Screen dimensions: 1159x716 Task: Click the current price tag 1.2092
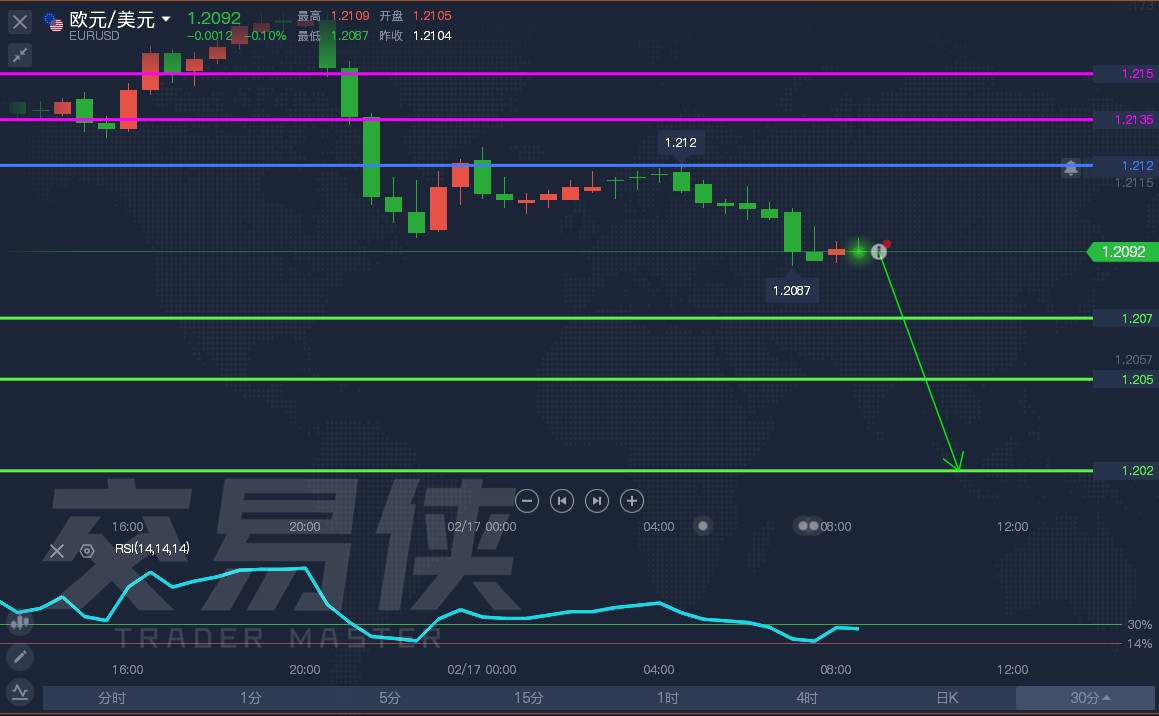click(x=1123, y=252)
